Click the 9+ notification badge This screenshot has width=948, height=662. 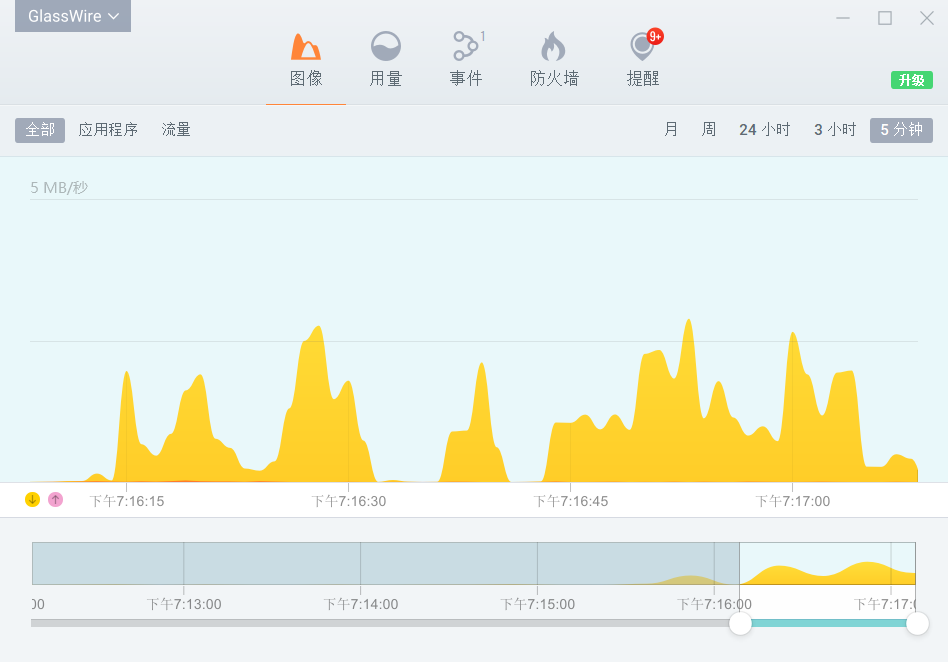point(655,36)
